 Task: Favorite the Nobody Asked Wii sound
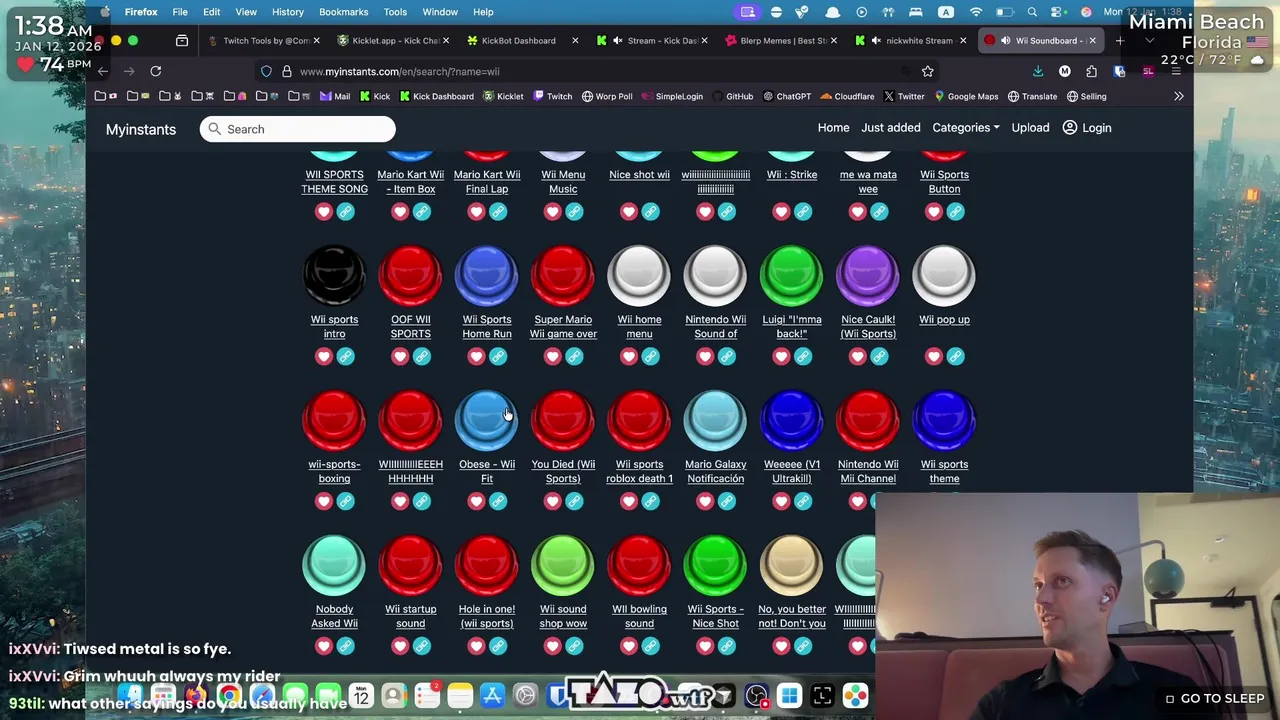pos(323,646)
